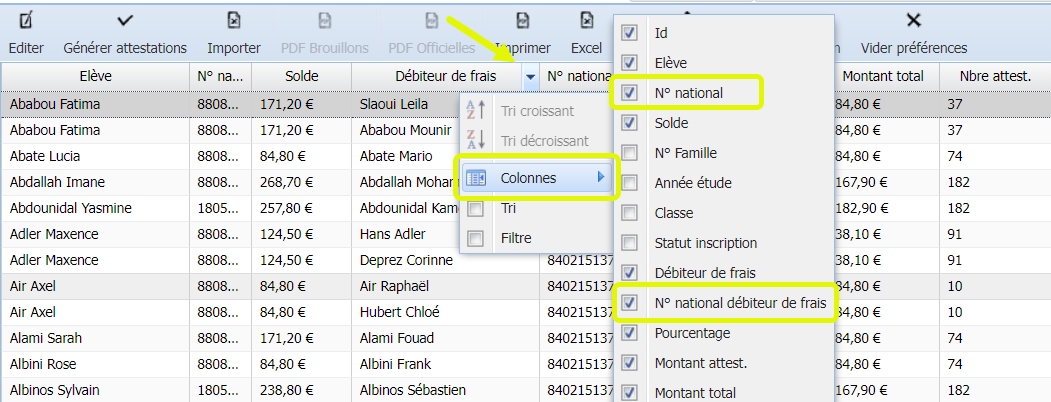Screen dimensions: 1051x402
Task: Sort by the Elève column header
Action: pos(95,76)
